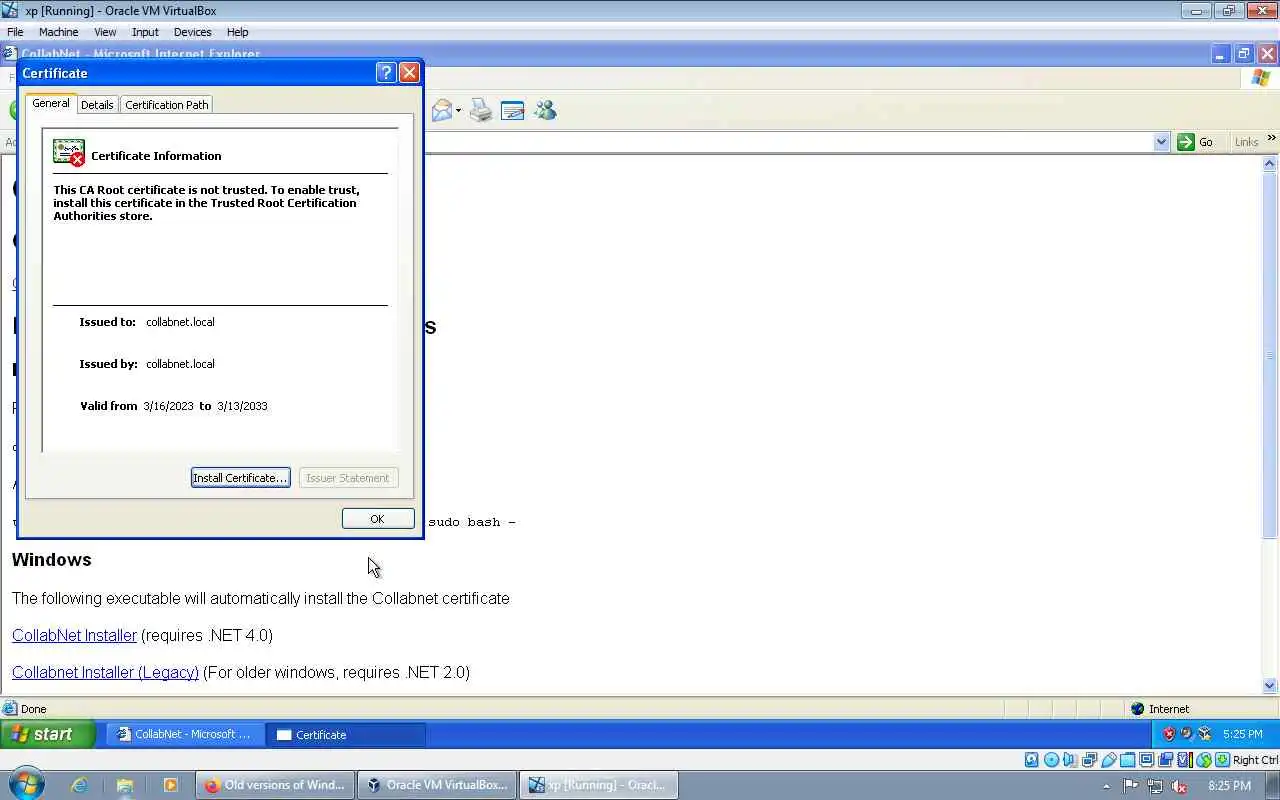The image size is (1280, 800).
Task: Click the certificate help question-mark button
Action: click(x=386, y=73)
